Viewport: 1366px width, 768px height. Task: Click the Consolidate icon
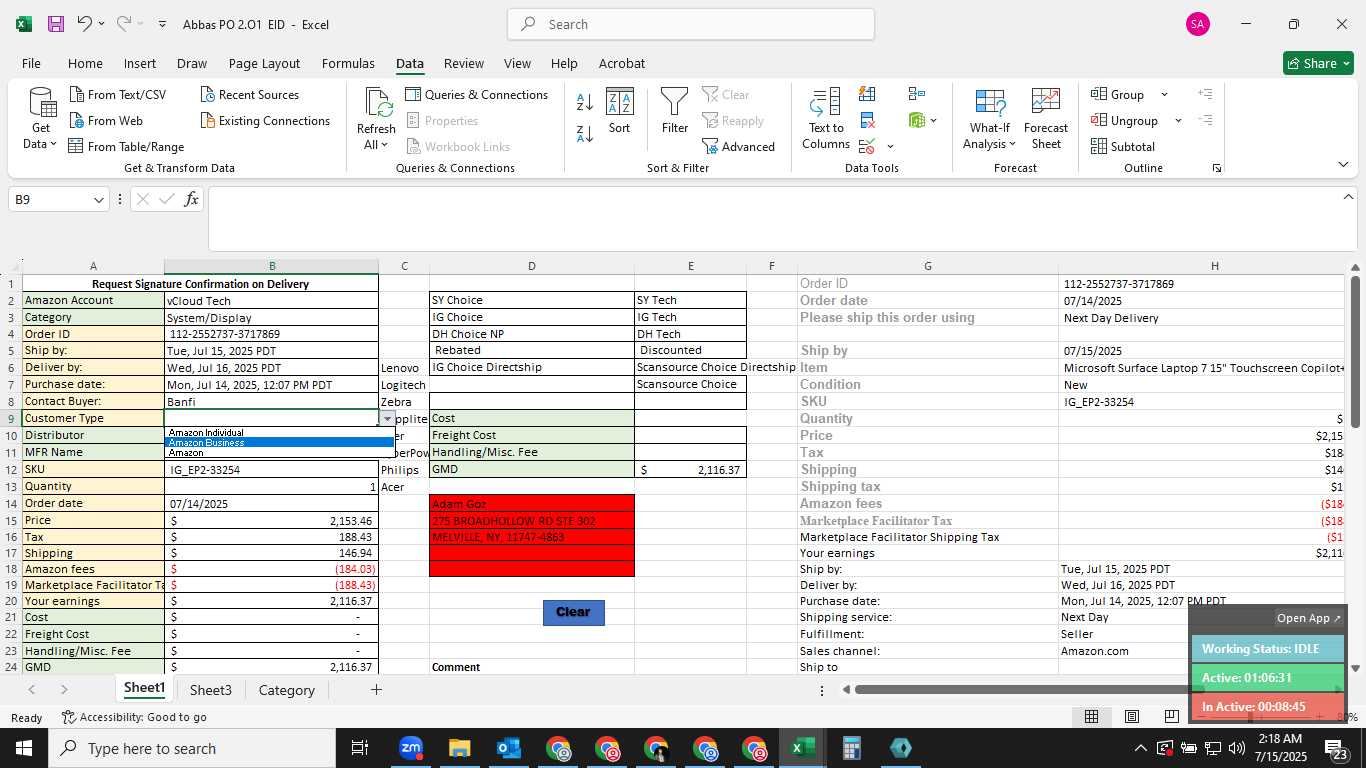(x=917, y=94)
